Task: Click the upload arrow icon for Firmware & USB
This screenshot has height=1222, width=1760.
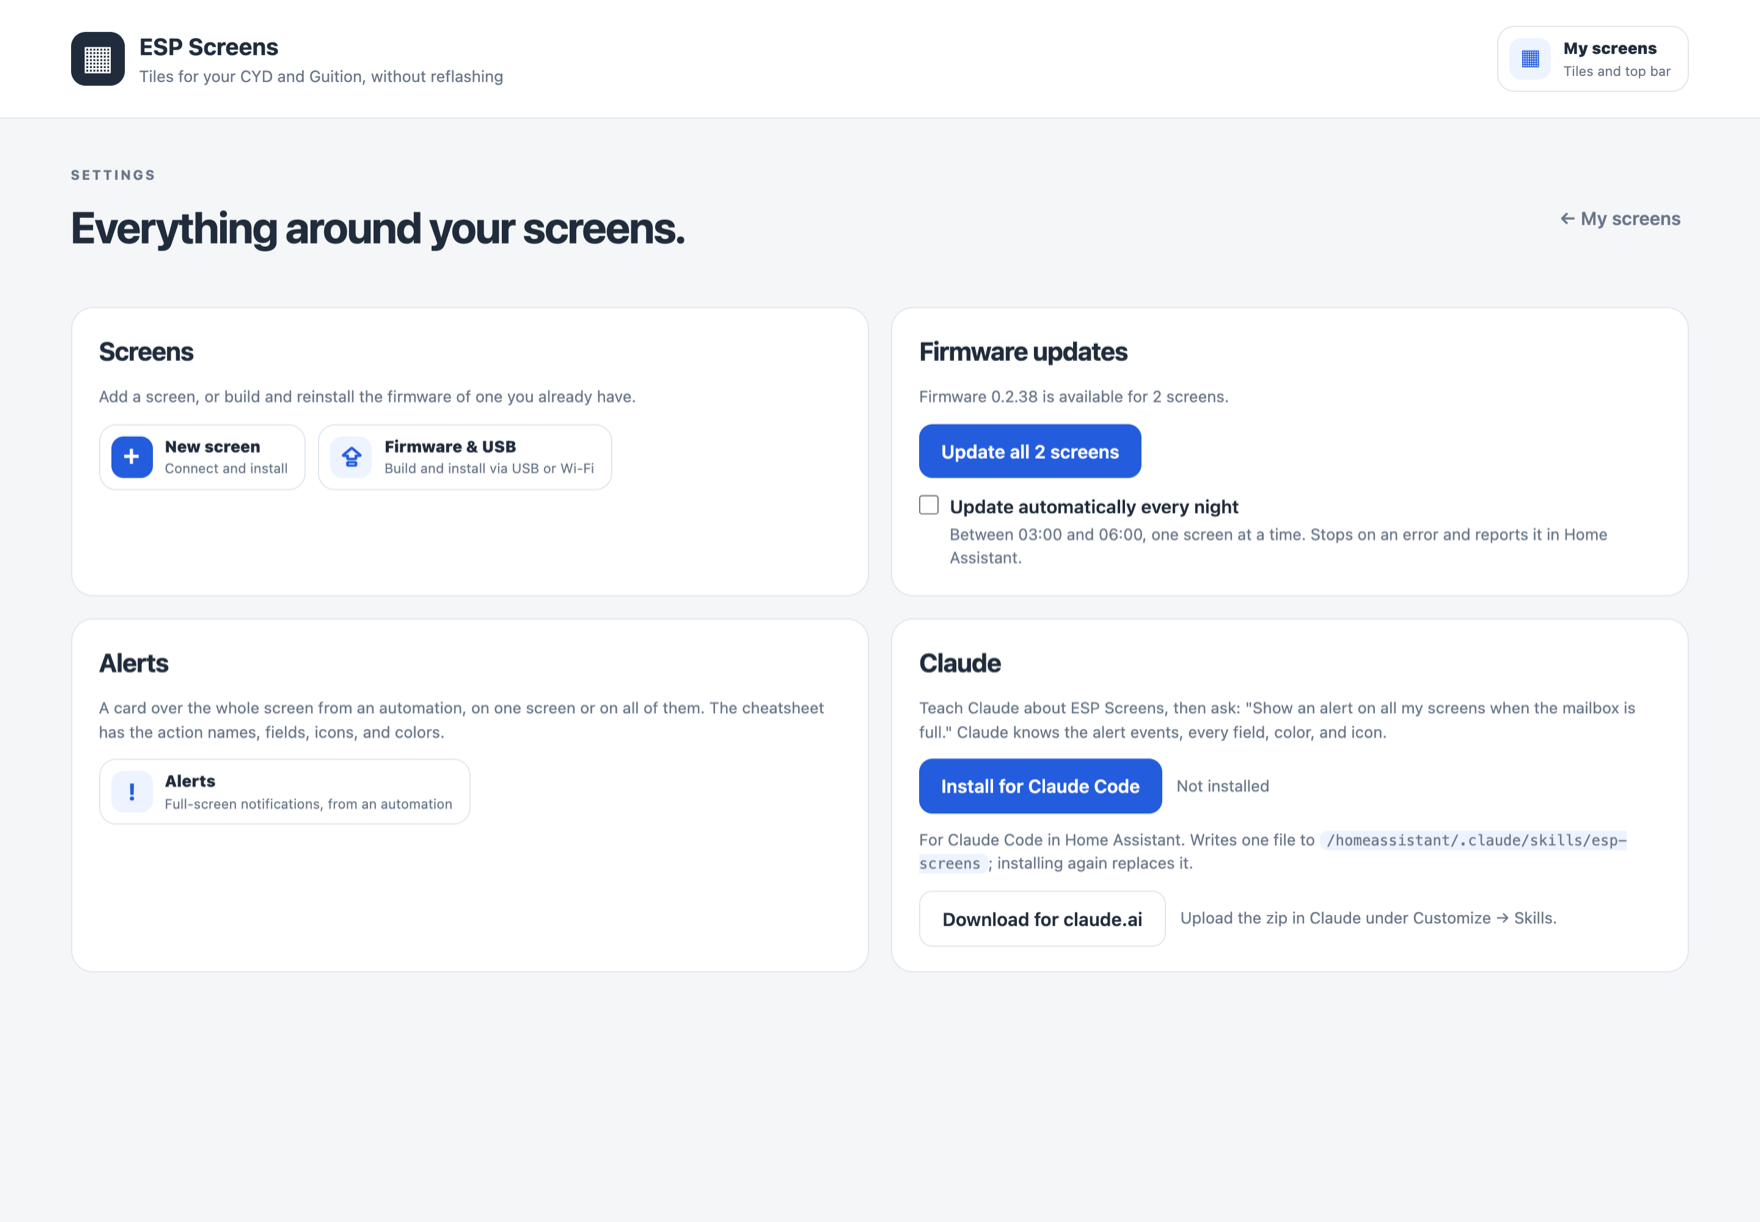Action: [351, 457]
